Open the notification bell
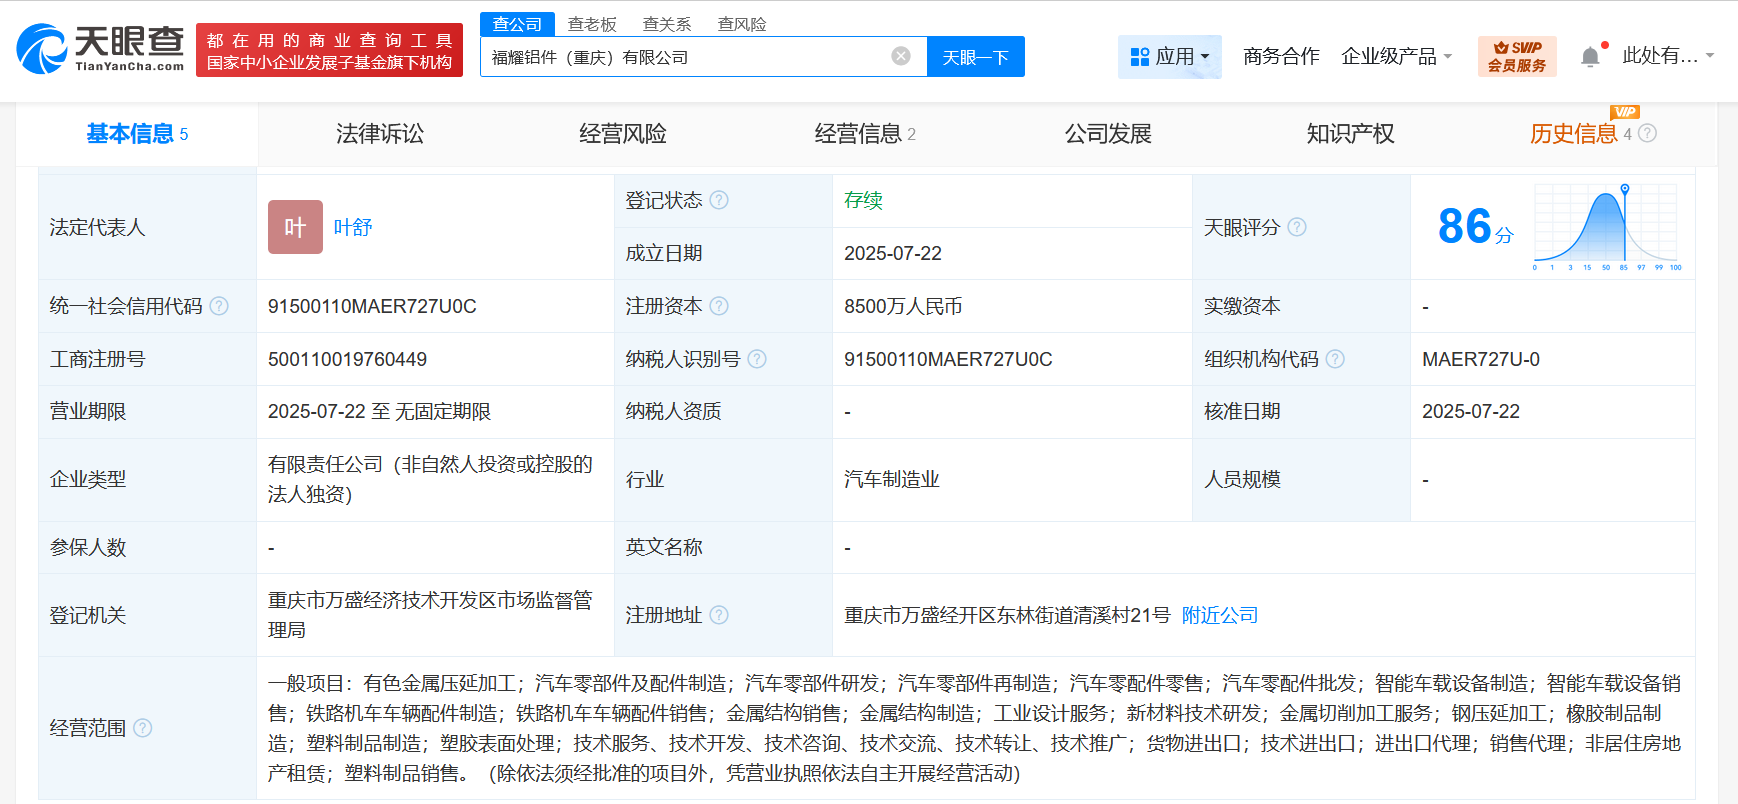The image size is (1738, 804). pos(1590,57)
